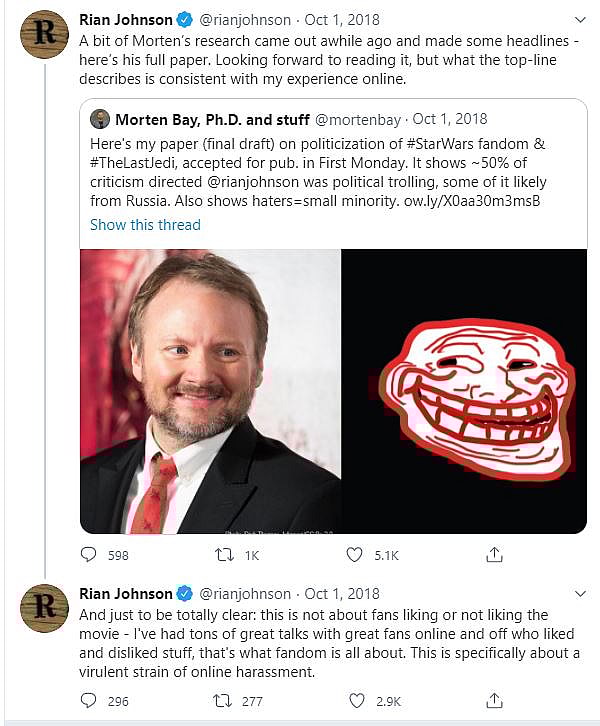The height and width of the screenshot is (726, 600).
Task: Open the first tweet's more options chevron
Action: click(579, 19)
